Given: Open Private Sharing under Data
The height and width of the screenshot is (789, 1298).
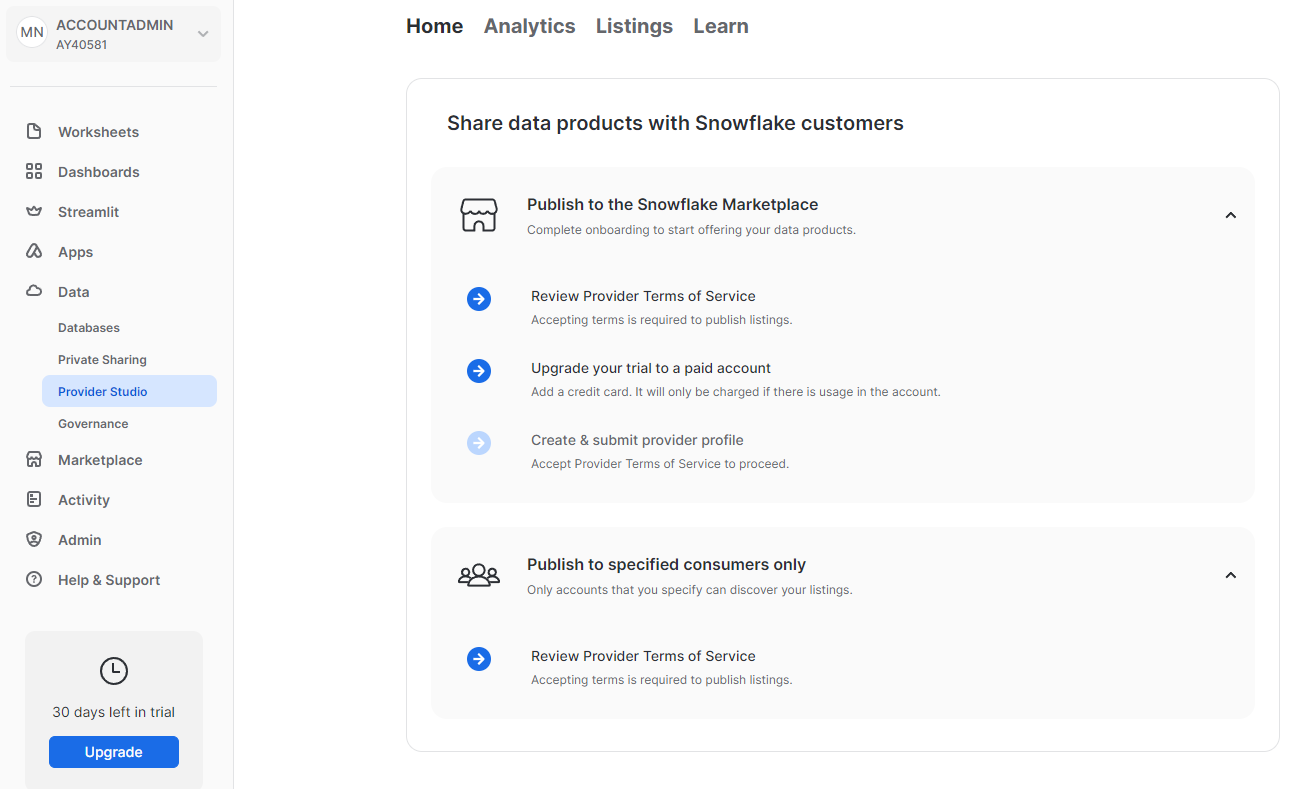Looking at the screenshot, I should 102,360.
